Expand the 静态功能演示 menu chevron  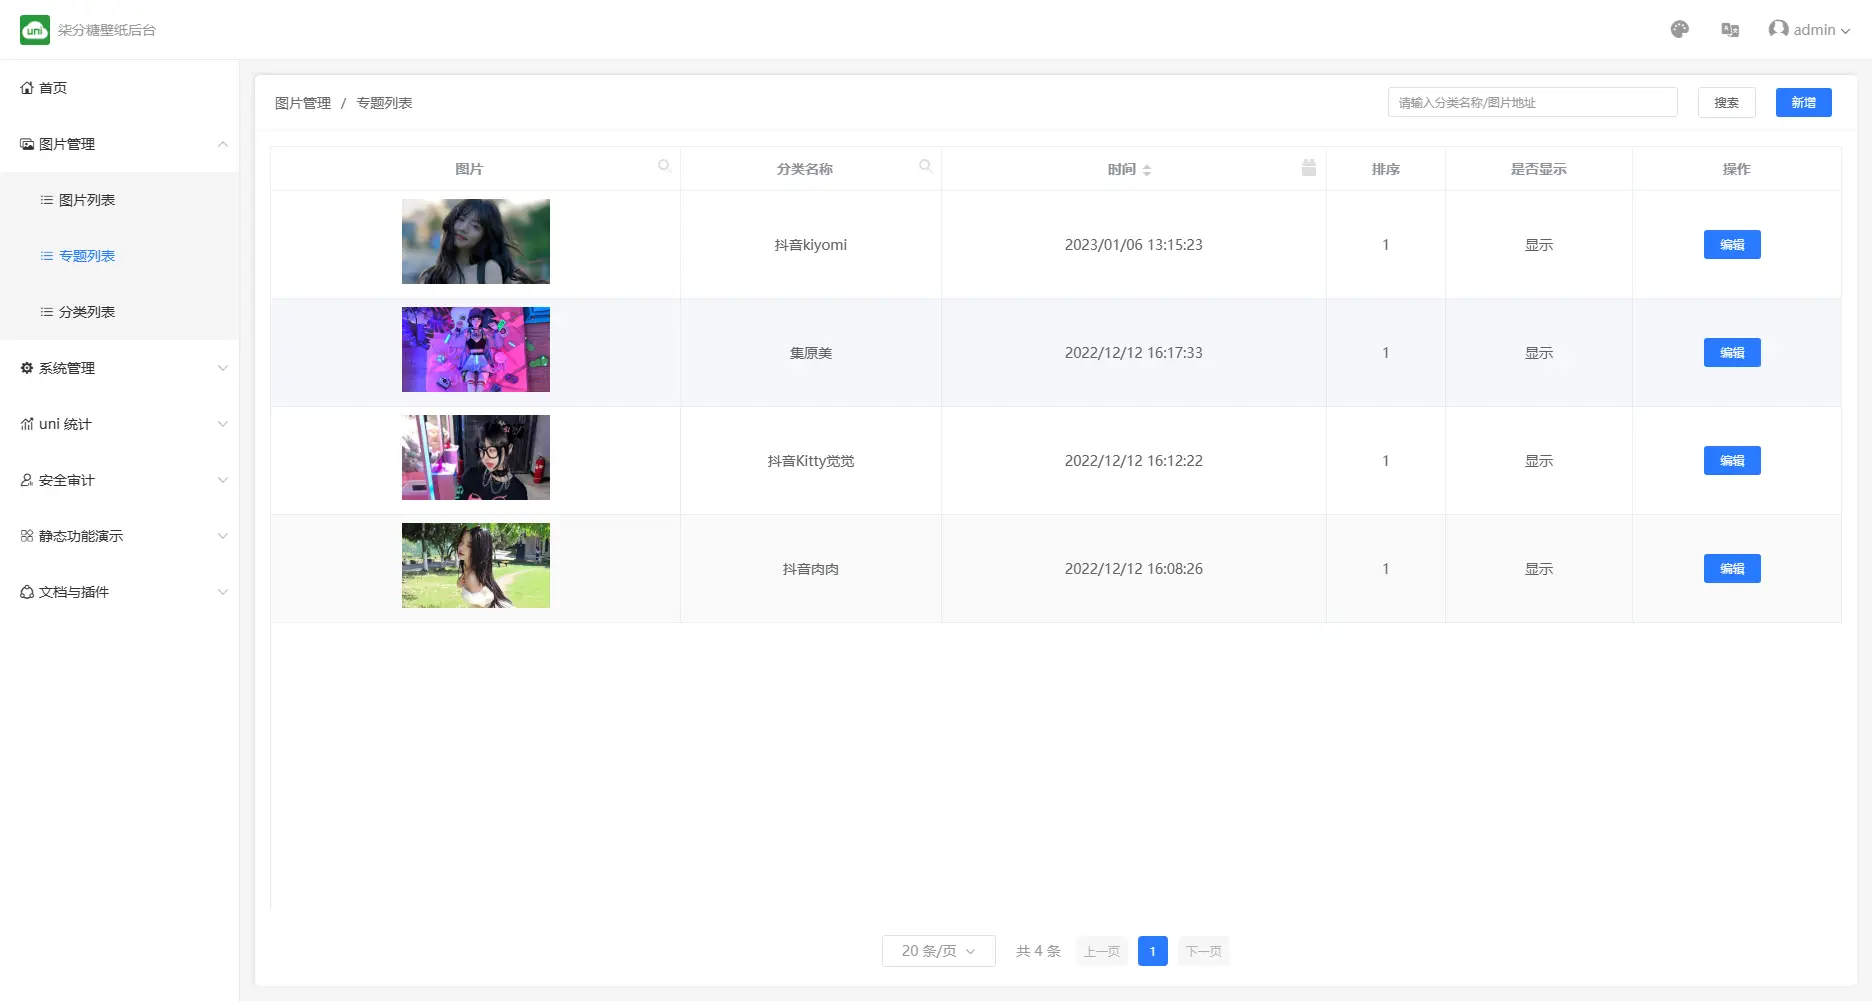[223, 536]
